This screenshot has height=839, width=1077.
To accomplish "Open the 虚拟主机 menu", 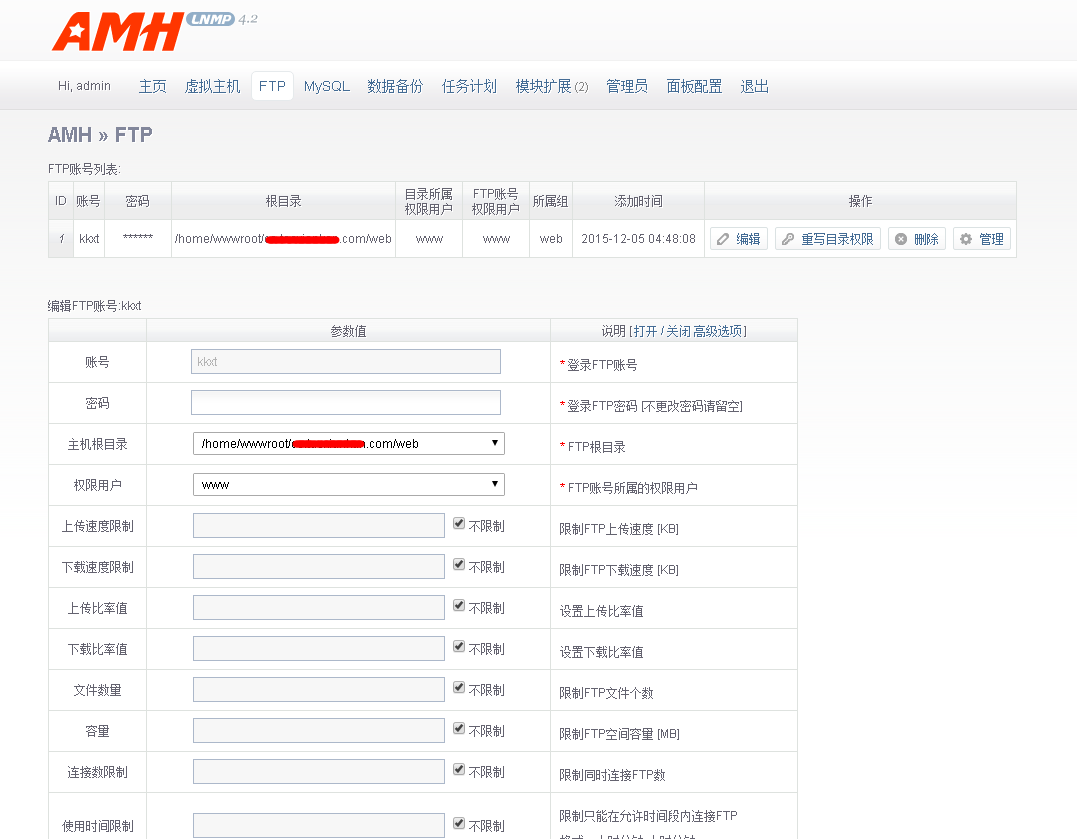I will click(212, 87).
